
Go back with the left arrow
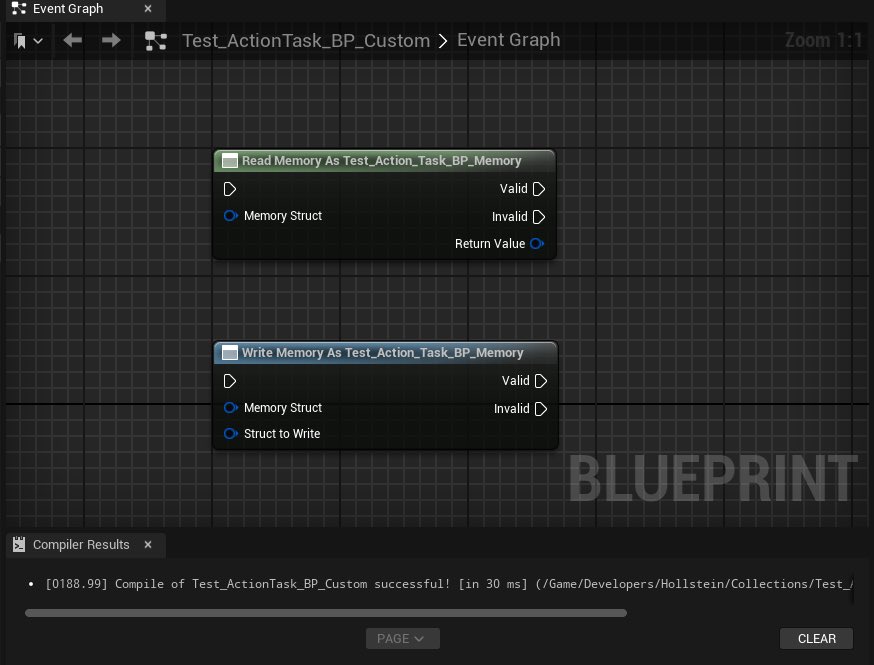point(72,40)
